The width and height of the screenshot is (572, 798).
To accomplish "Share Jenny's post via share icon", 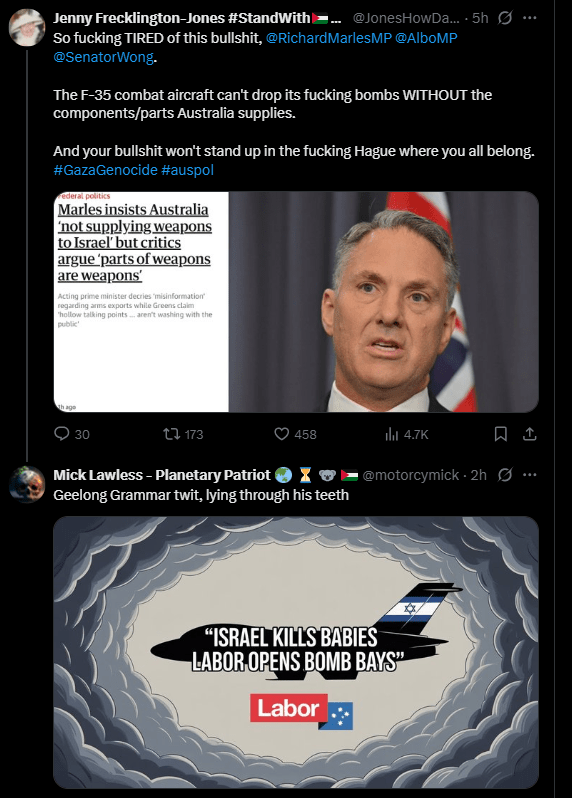I will (530, 434).
